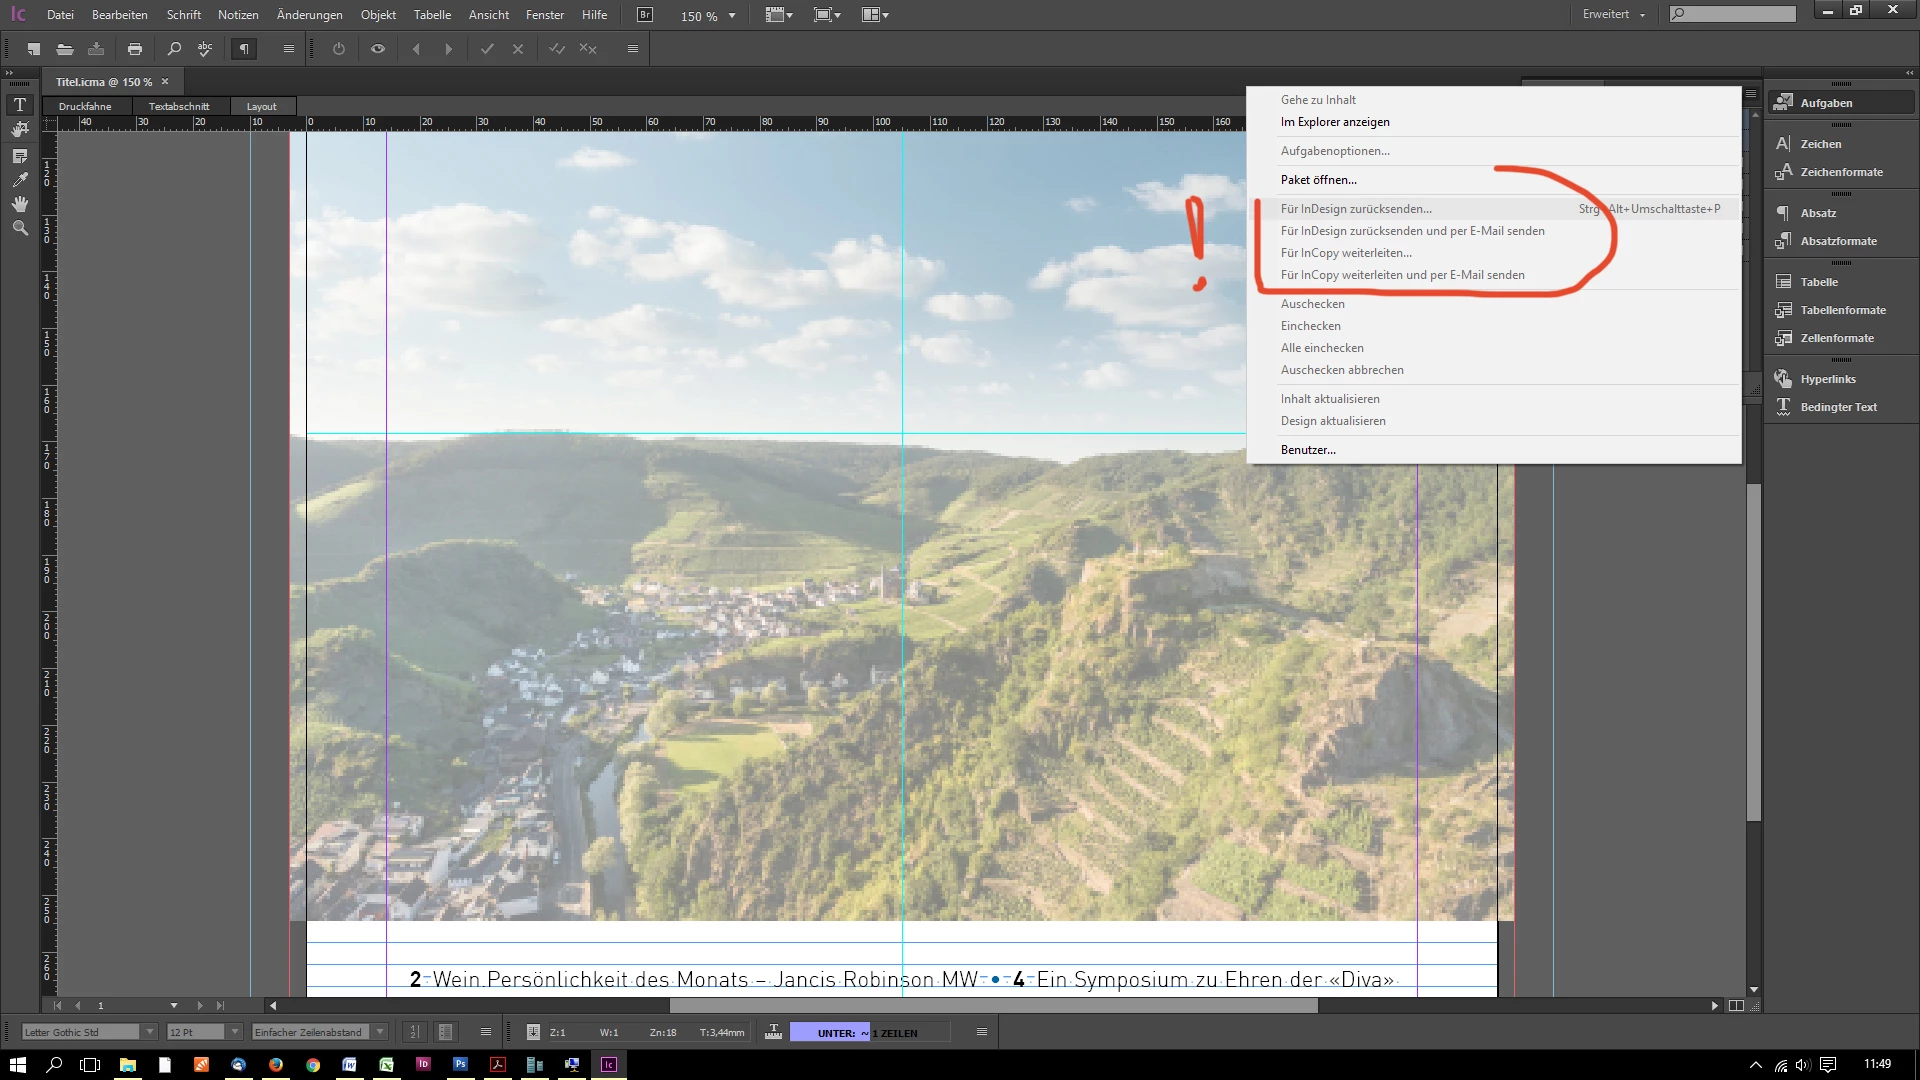The image size is (1920, 1080).
Task: Click the Print icon in toolbar
Action: (135, 49)
